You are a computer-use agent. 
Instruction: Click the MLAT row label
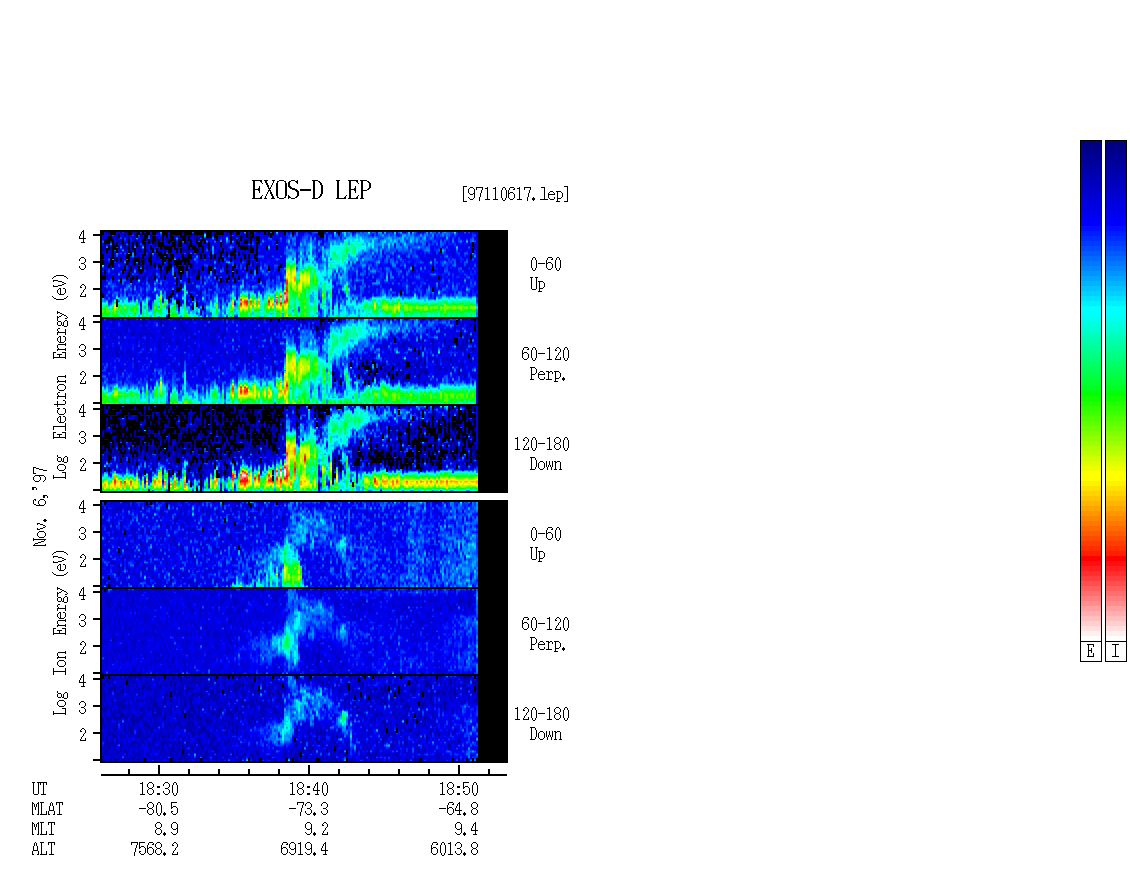(47, 809)
